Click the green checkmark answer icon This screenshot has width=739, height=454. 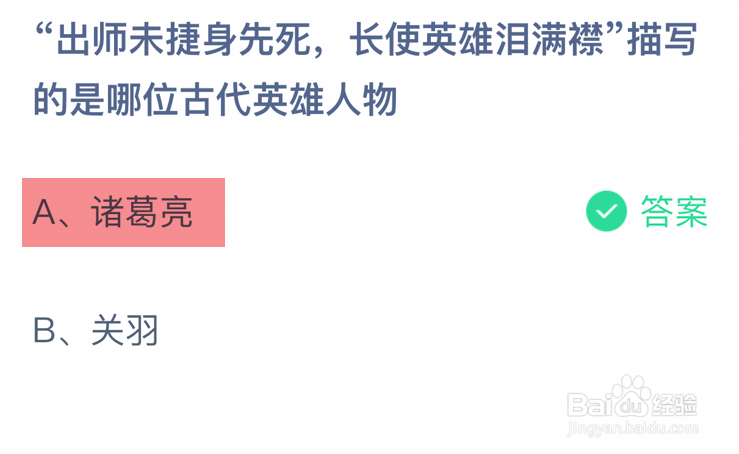coord(605,212)
